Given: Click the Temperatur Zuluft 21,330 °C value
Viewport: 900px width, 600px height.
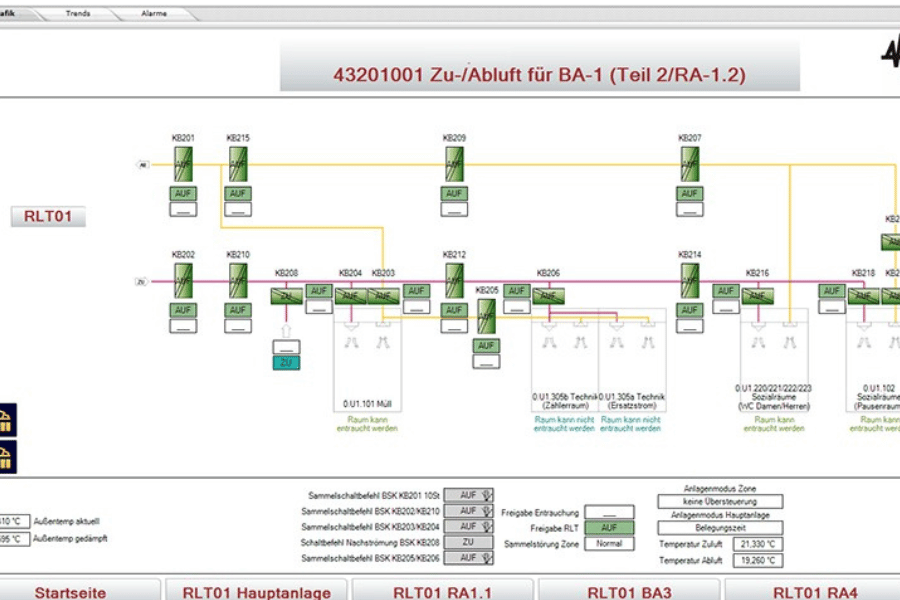Looking at the screenshot, I should point(758,544).
